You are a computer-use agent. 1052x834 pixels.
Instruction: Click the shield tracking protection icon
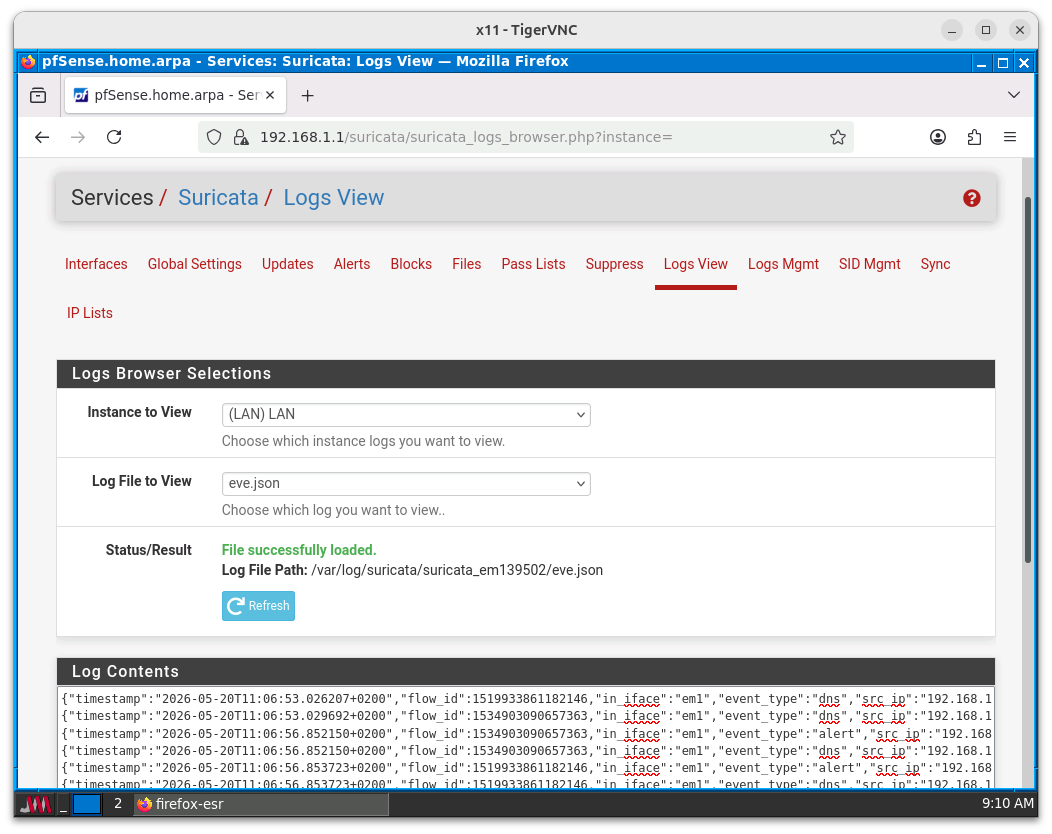[213, 137]
